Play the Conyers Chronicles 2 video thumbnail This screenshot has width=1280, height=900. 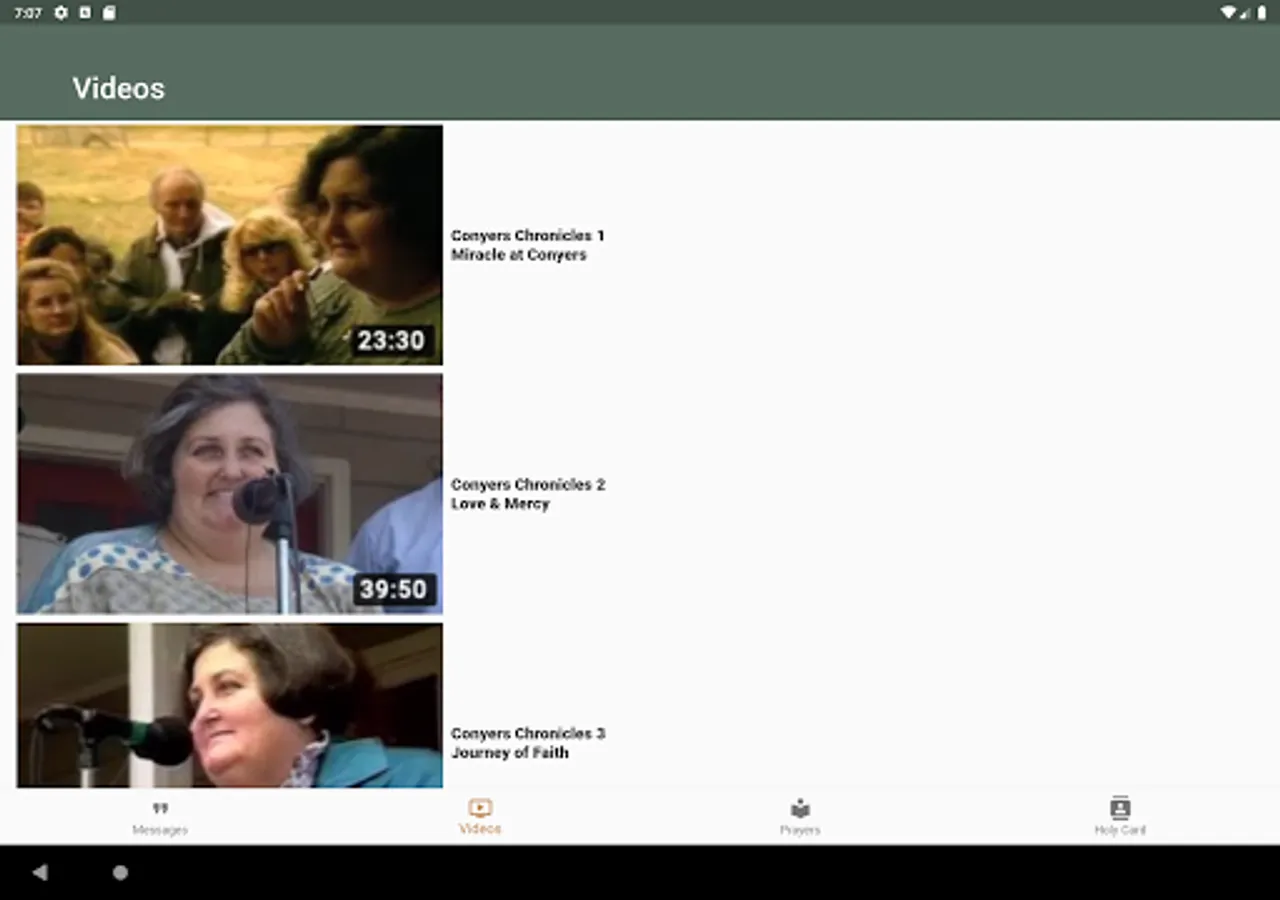[x=230, y=494]
